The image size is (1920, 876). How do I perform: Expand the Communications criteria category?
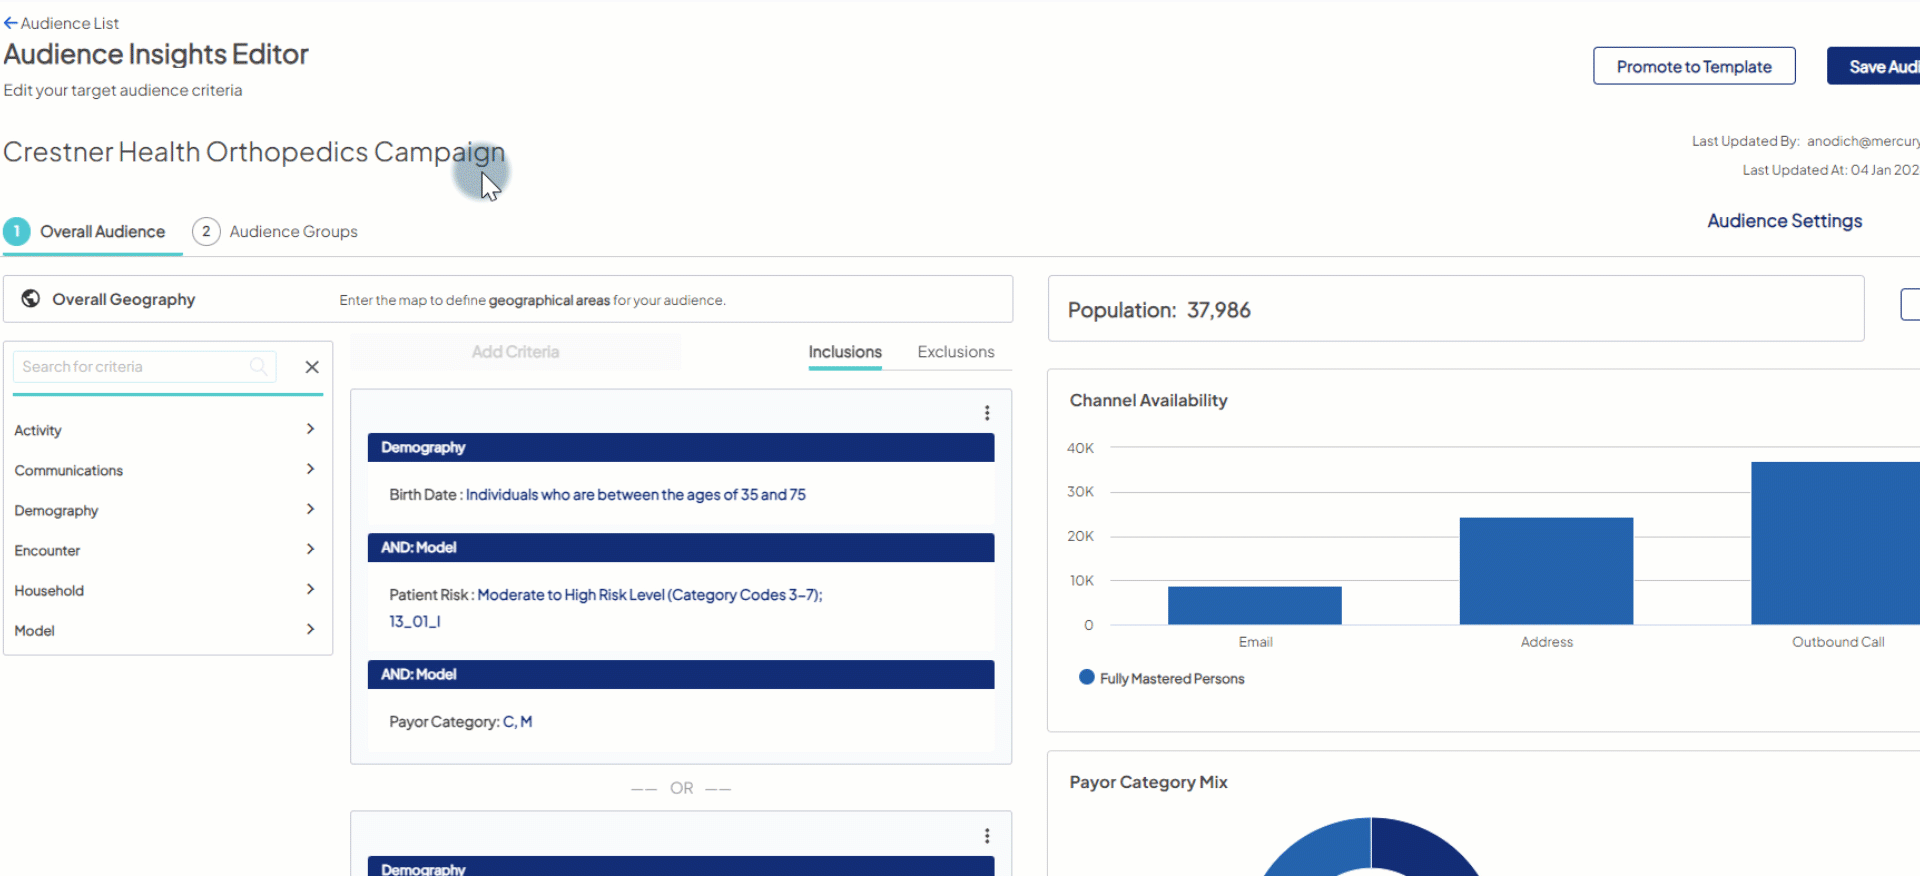point(165,470)
